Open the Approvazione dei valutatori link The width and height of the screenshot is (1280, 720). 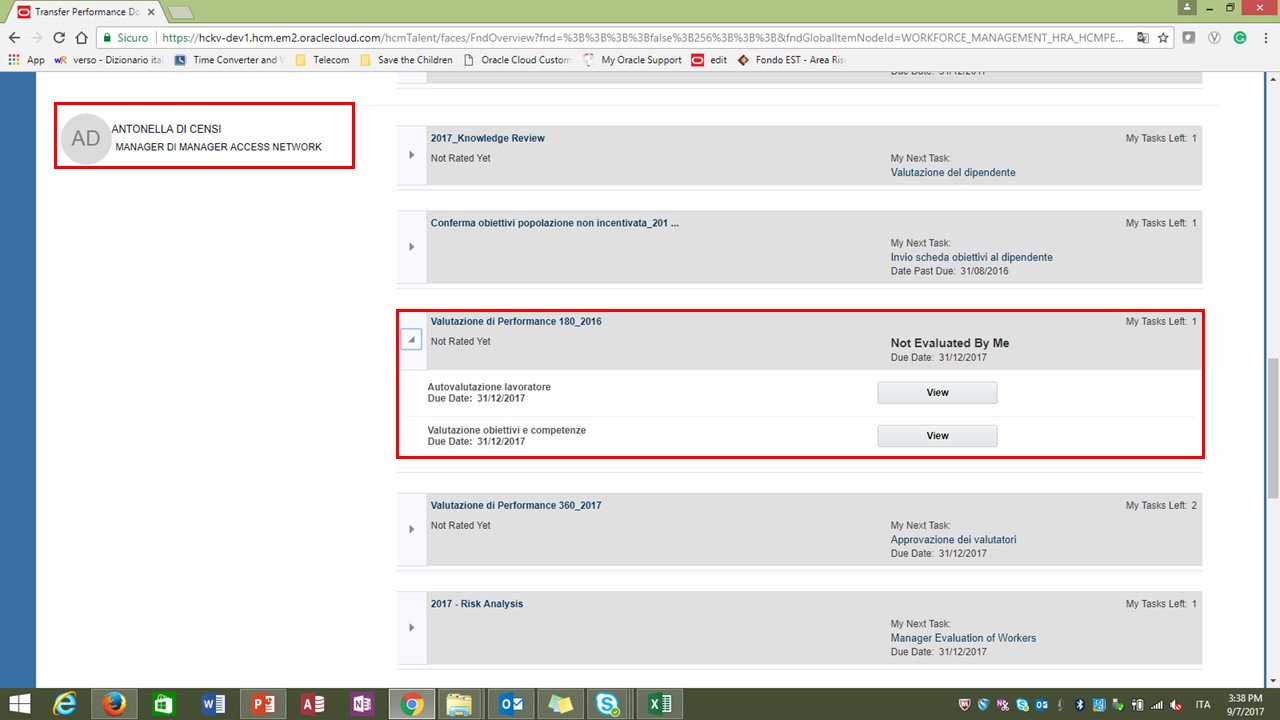[954, 540]
